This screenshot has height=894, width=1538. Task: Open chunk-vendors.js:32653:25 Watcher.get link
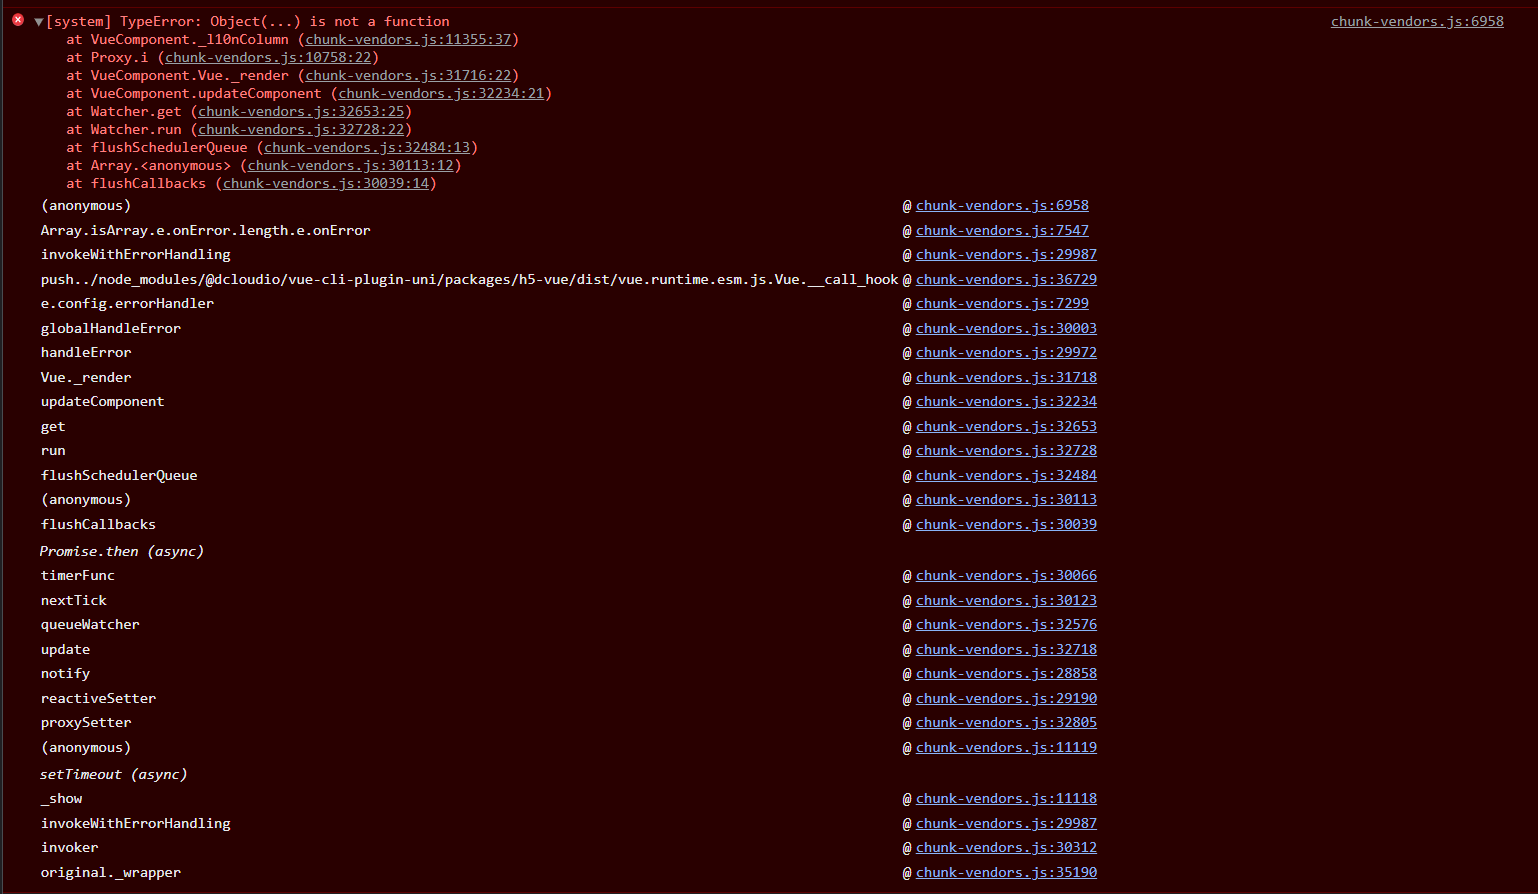pyautogui.click(x=301, y=111)
